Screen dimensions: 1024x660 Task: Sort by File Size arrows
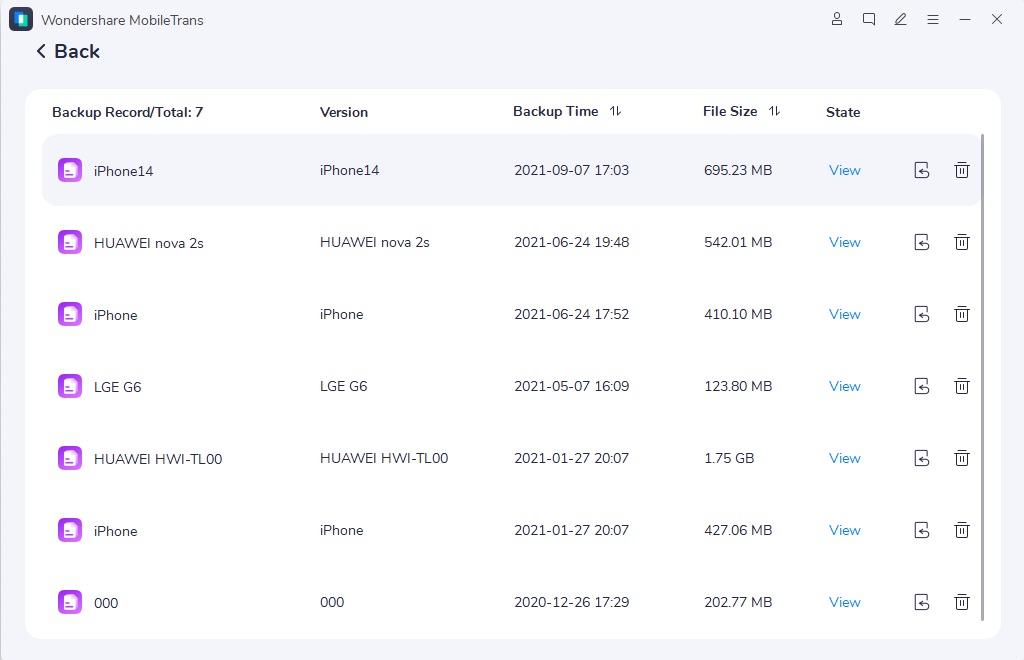pyautogui.click(x=774, y=111)
